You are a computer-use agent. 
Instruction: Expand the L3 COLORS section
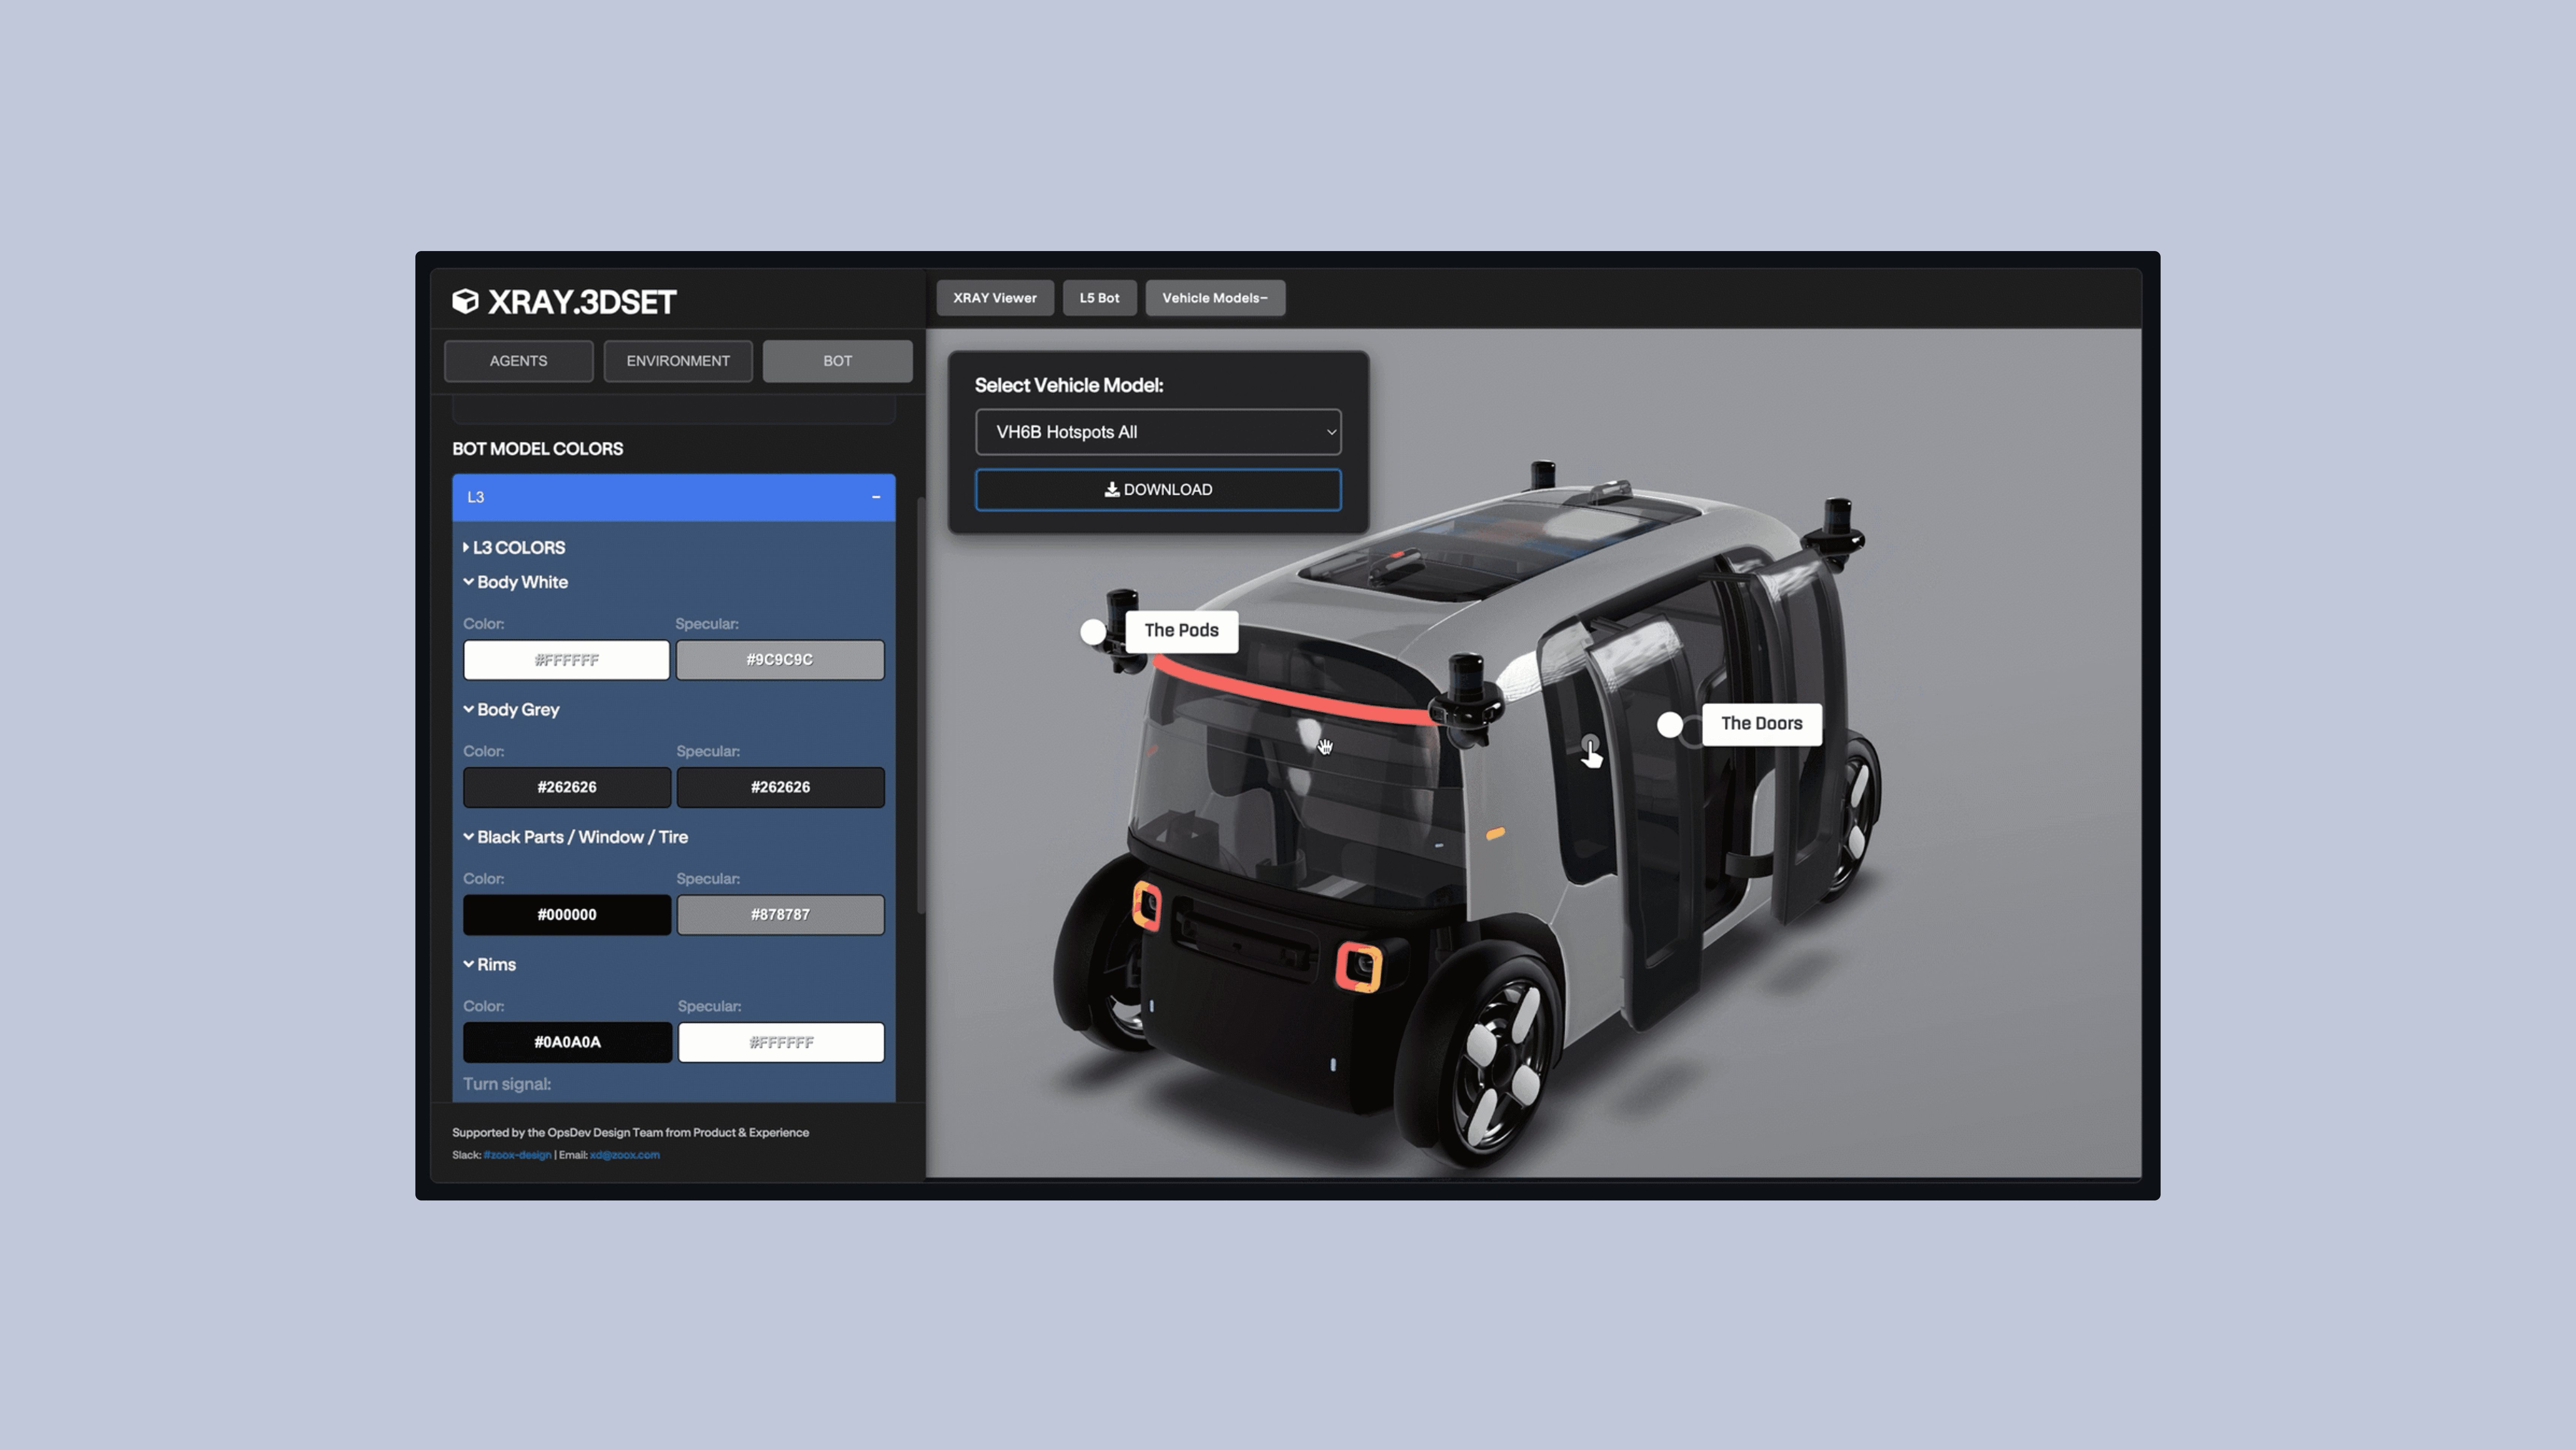point(514,548)
